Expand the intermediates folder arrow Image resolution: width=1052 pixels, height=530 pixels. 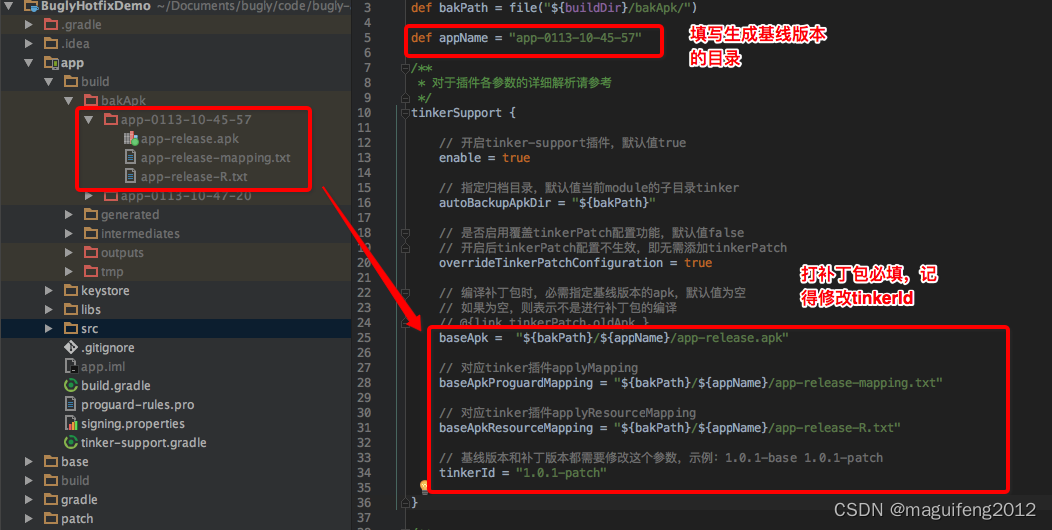pyautogui.click(x=68, y=233)
